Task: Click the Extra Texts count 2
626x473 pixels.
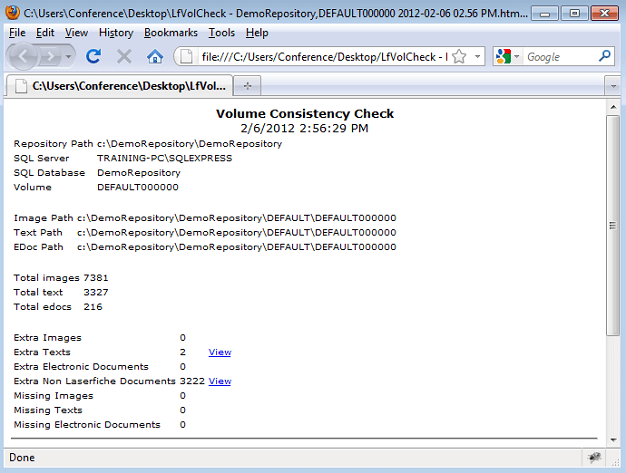Action: 182,352
